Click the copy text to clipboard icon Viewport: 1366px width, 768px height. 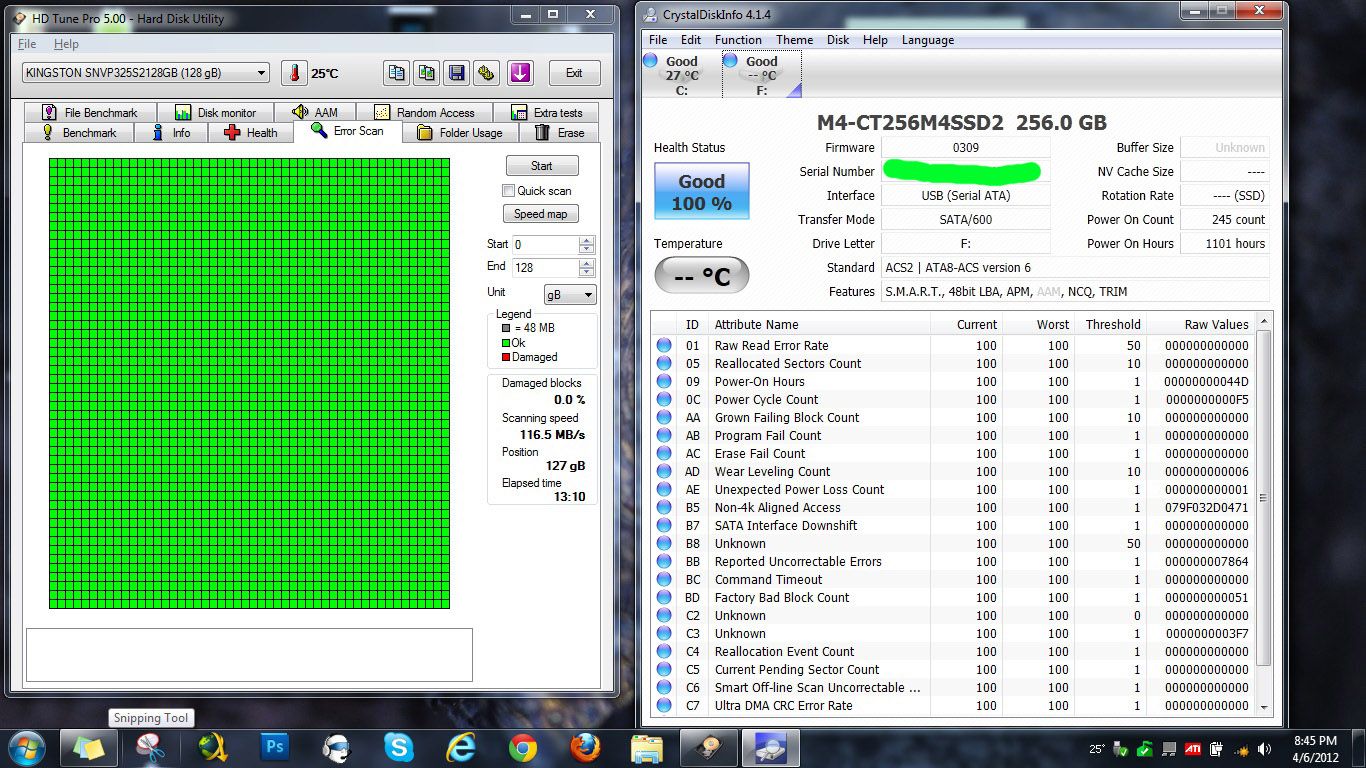397,73
